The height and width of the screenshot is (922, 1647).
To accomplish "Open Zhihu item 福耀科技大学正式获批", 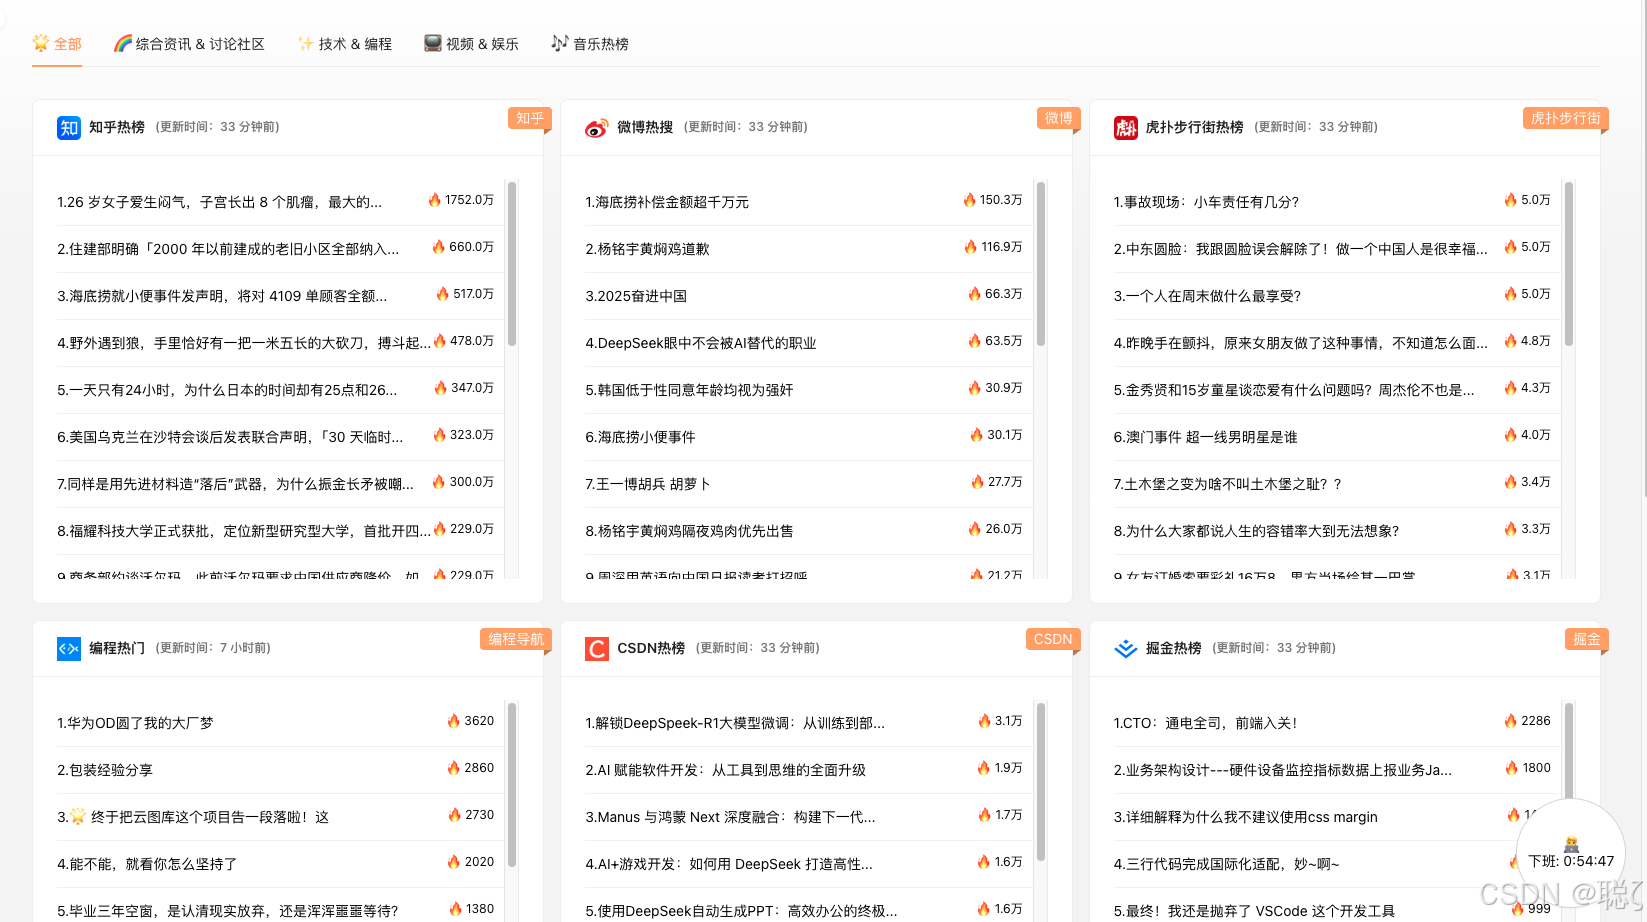I will [244, 531].
